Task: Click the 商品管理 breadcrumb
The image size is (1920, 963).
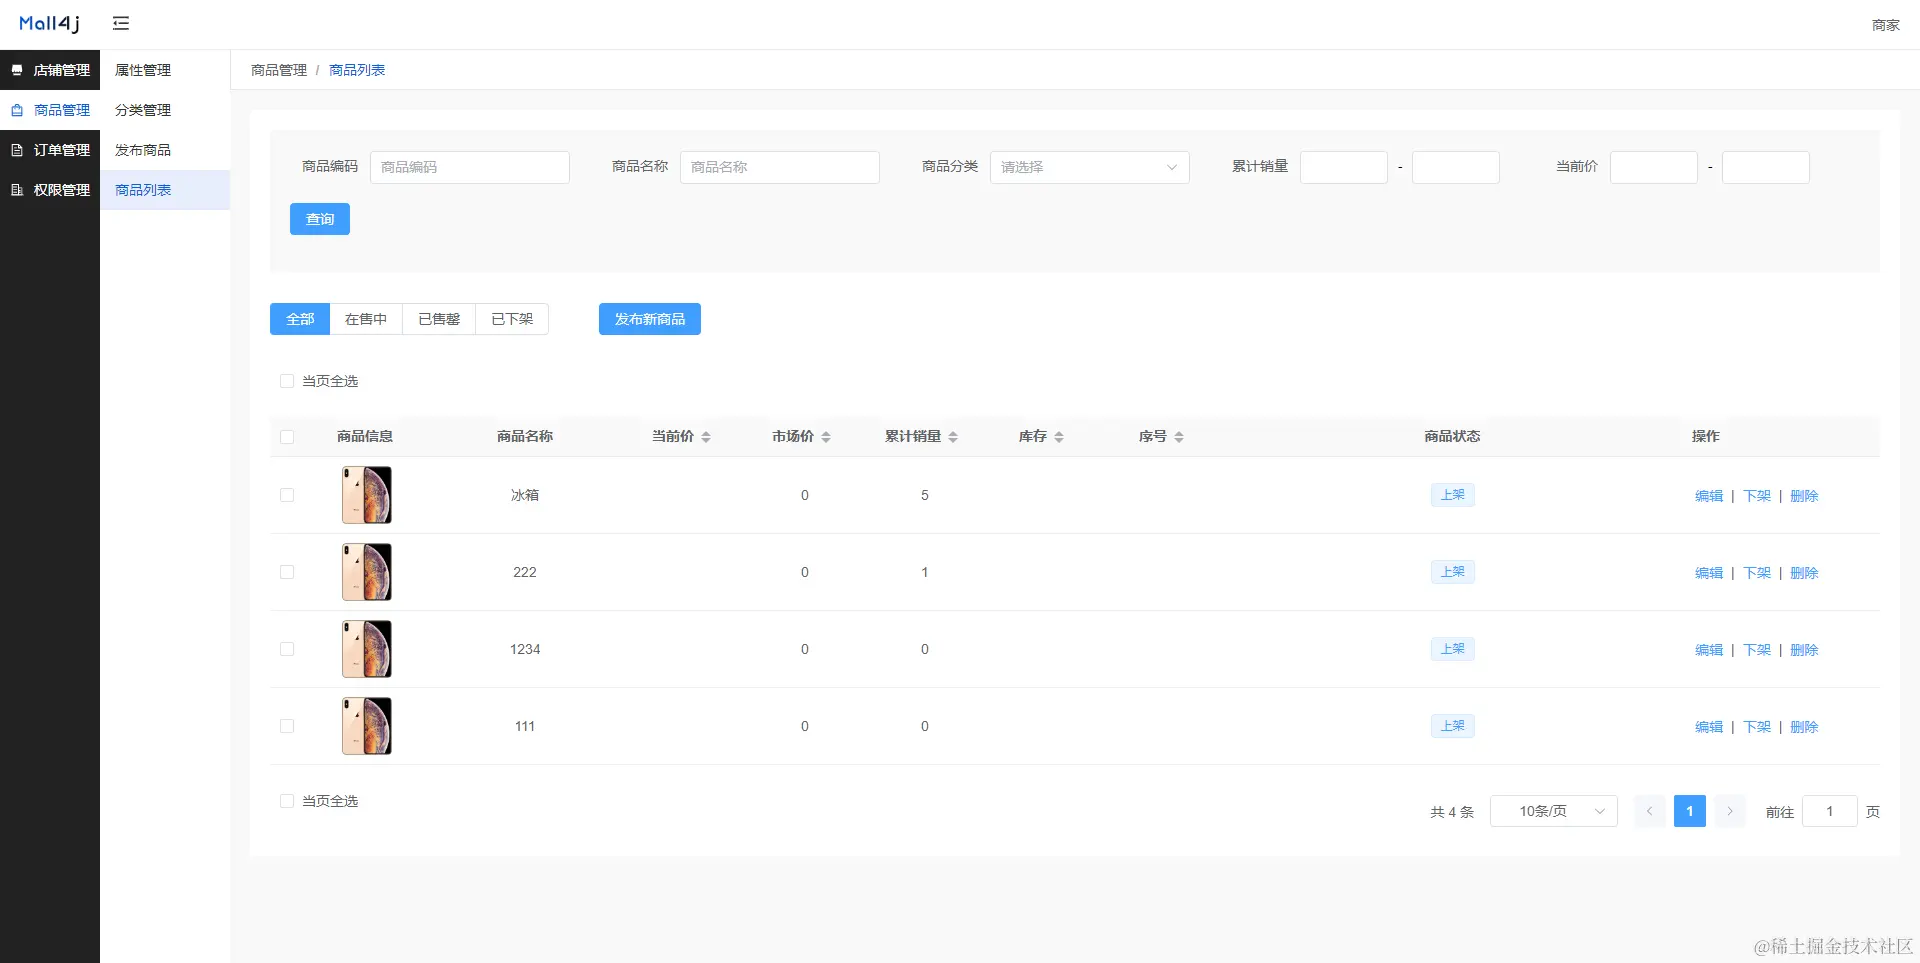Action: click(279, 70)
